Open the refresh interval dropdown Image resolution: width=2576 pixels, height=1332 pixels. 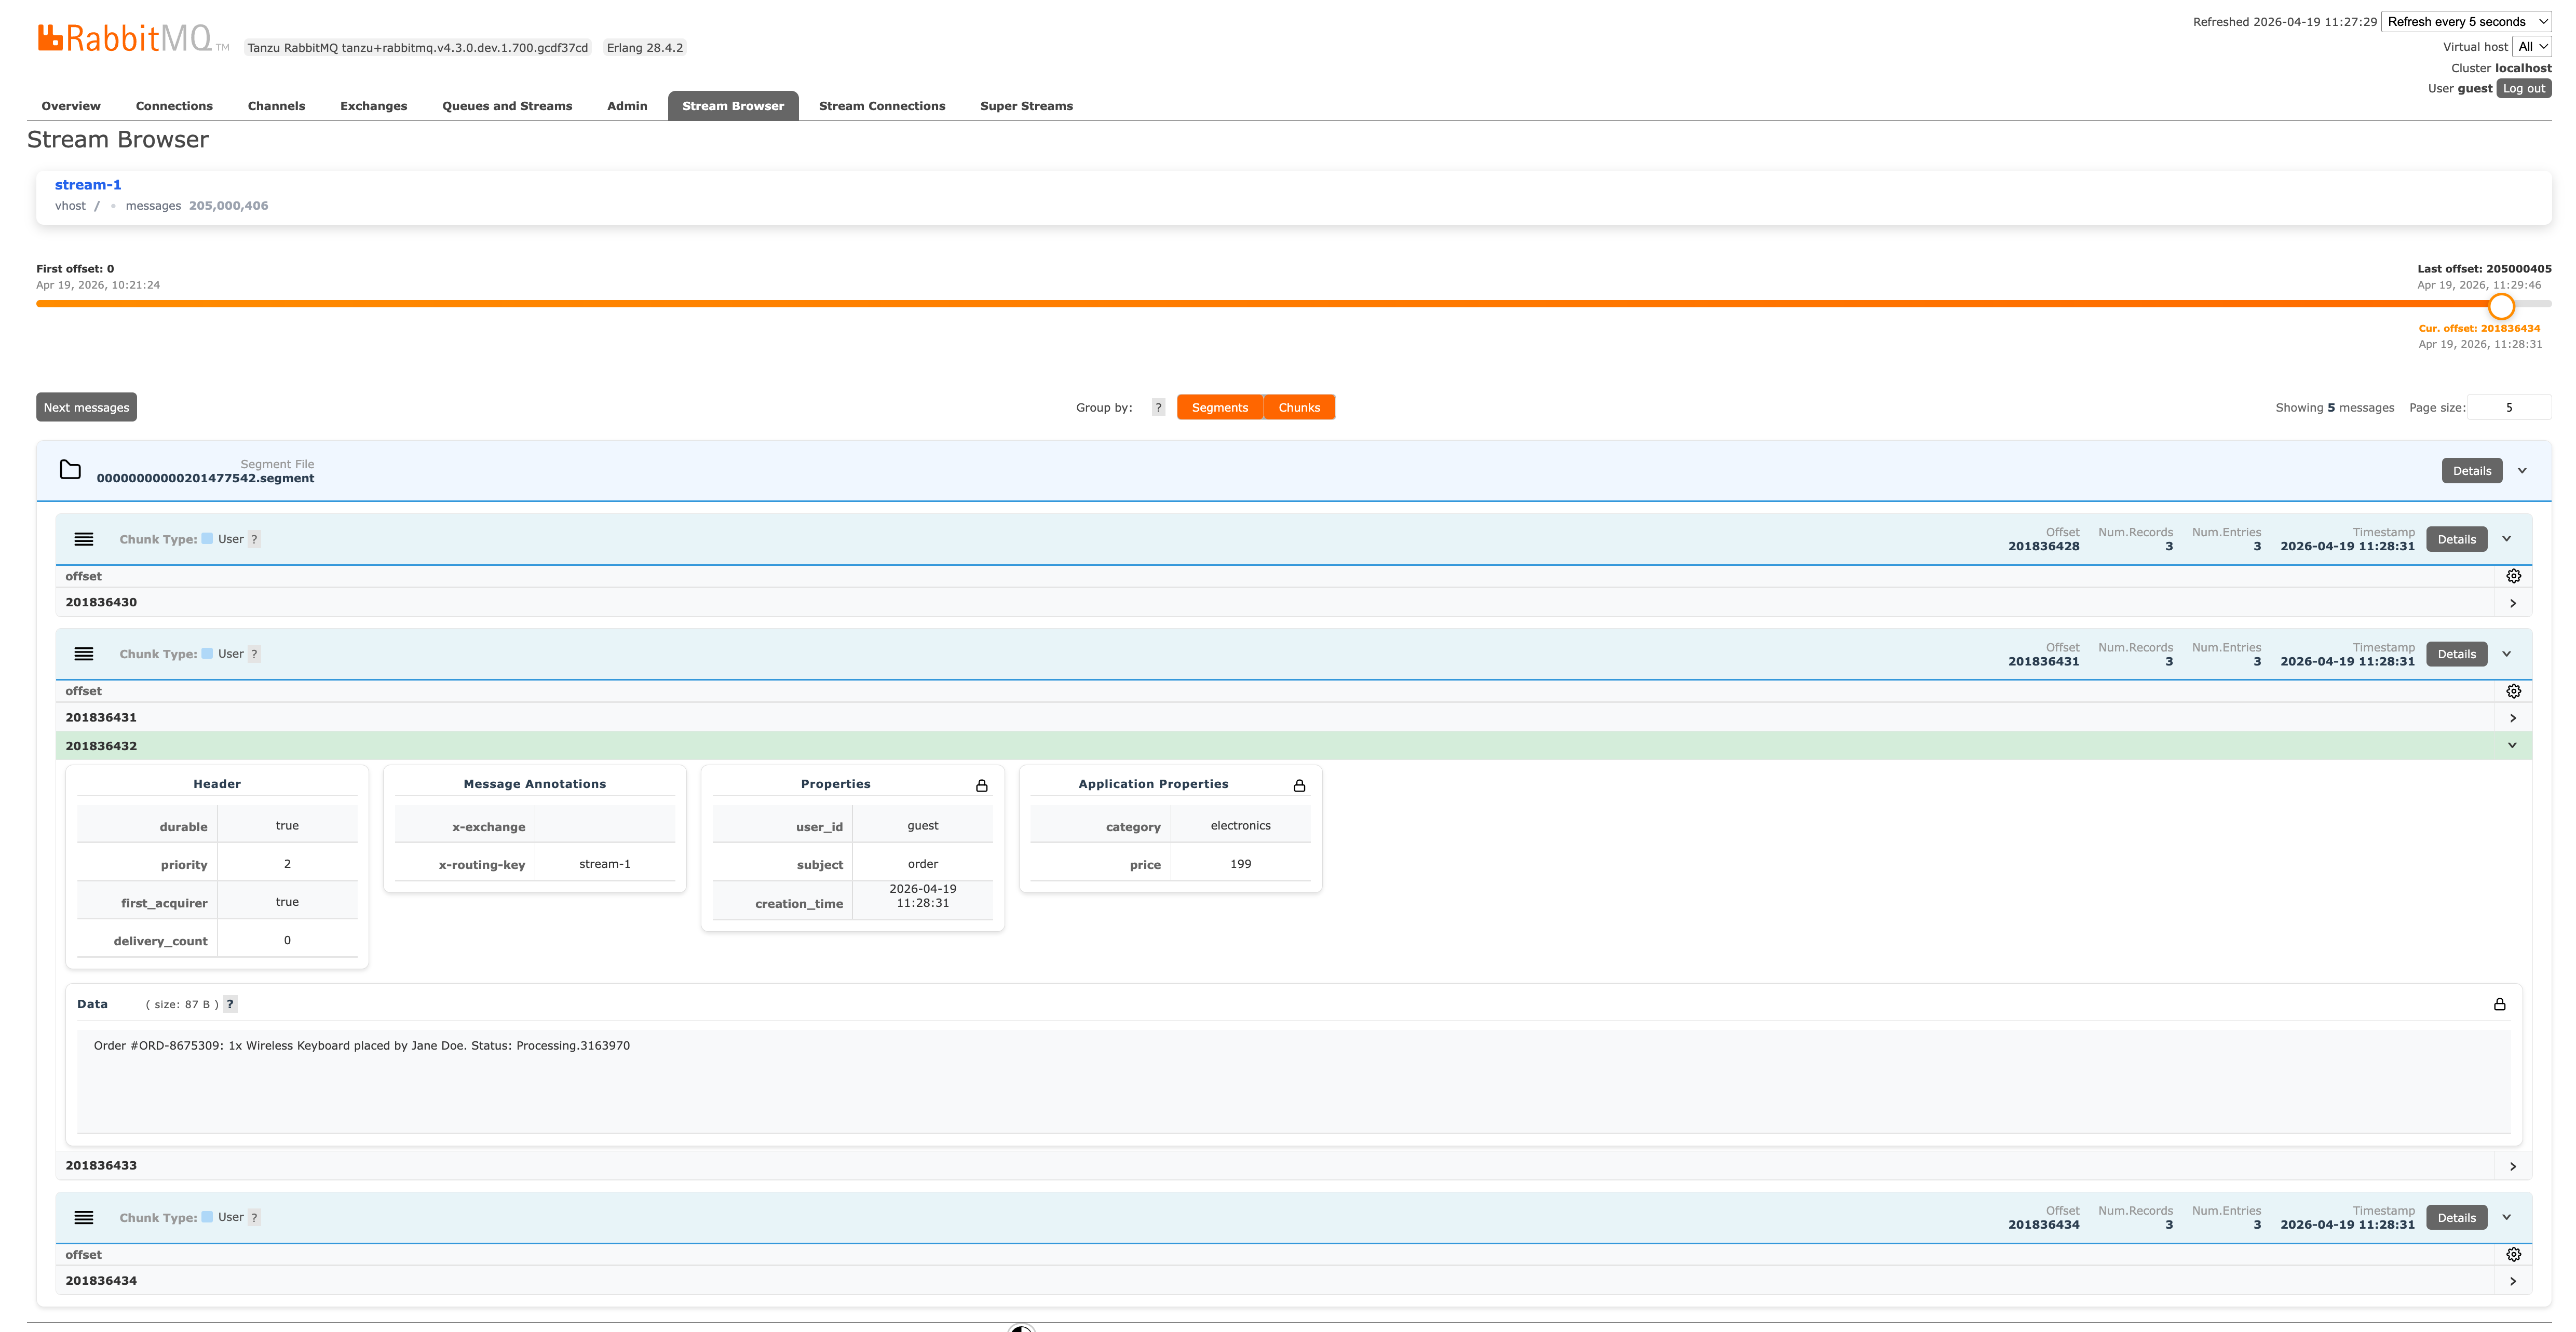click(2466, 21)
